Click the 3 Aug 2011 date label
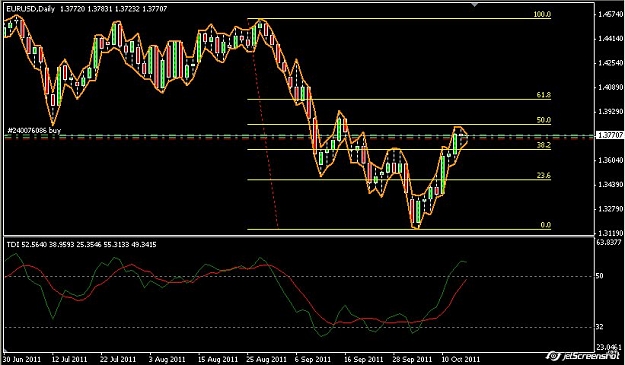 tap(167, 359)
